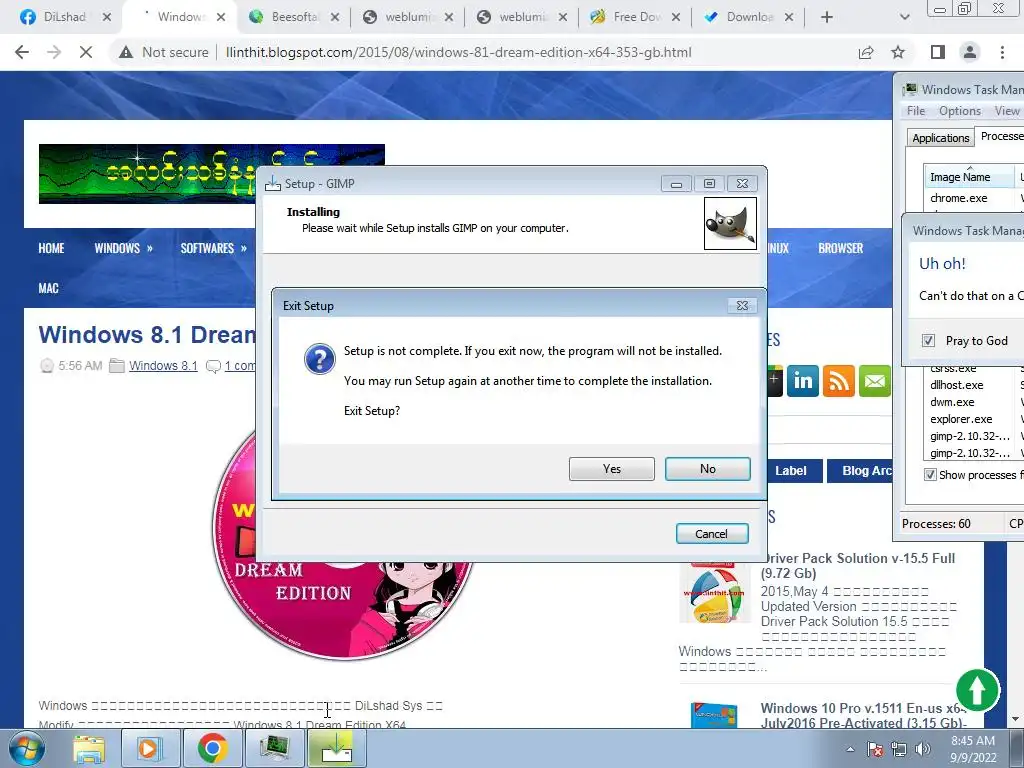Click Task Manager taskbar icon

pos(275,748)
